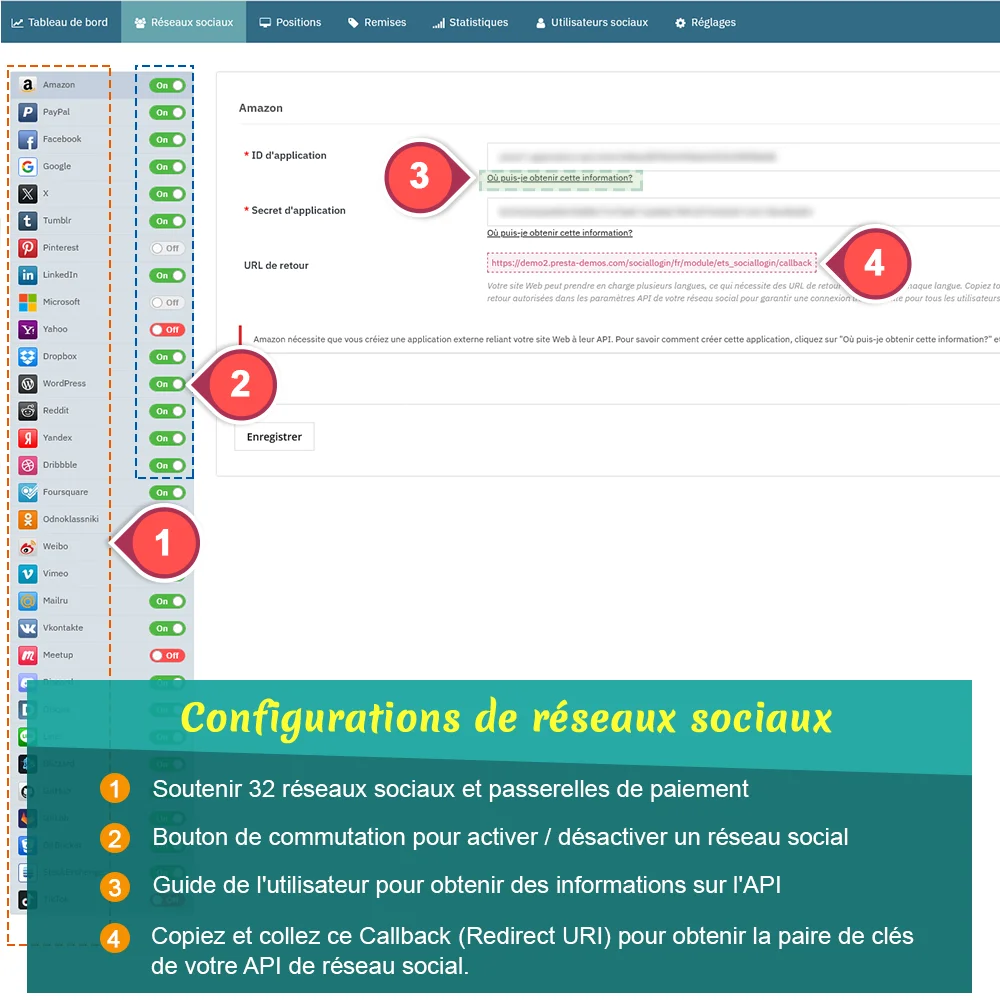Select the WordPress row label

(64, 383)
